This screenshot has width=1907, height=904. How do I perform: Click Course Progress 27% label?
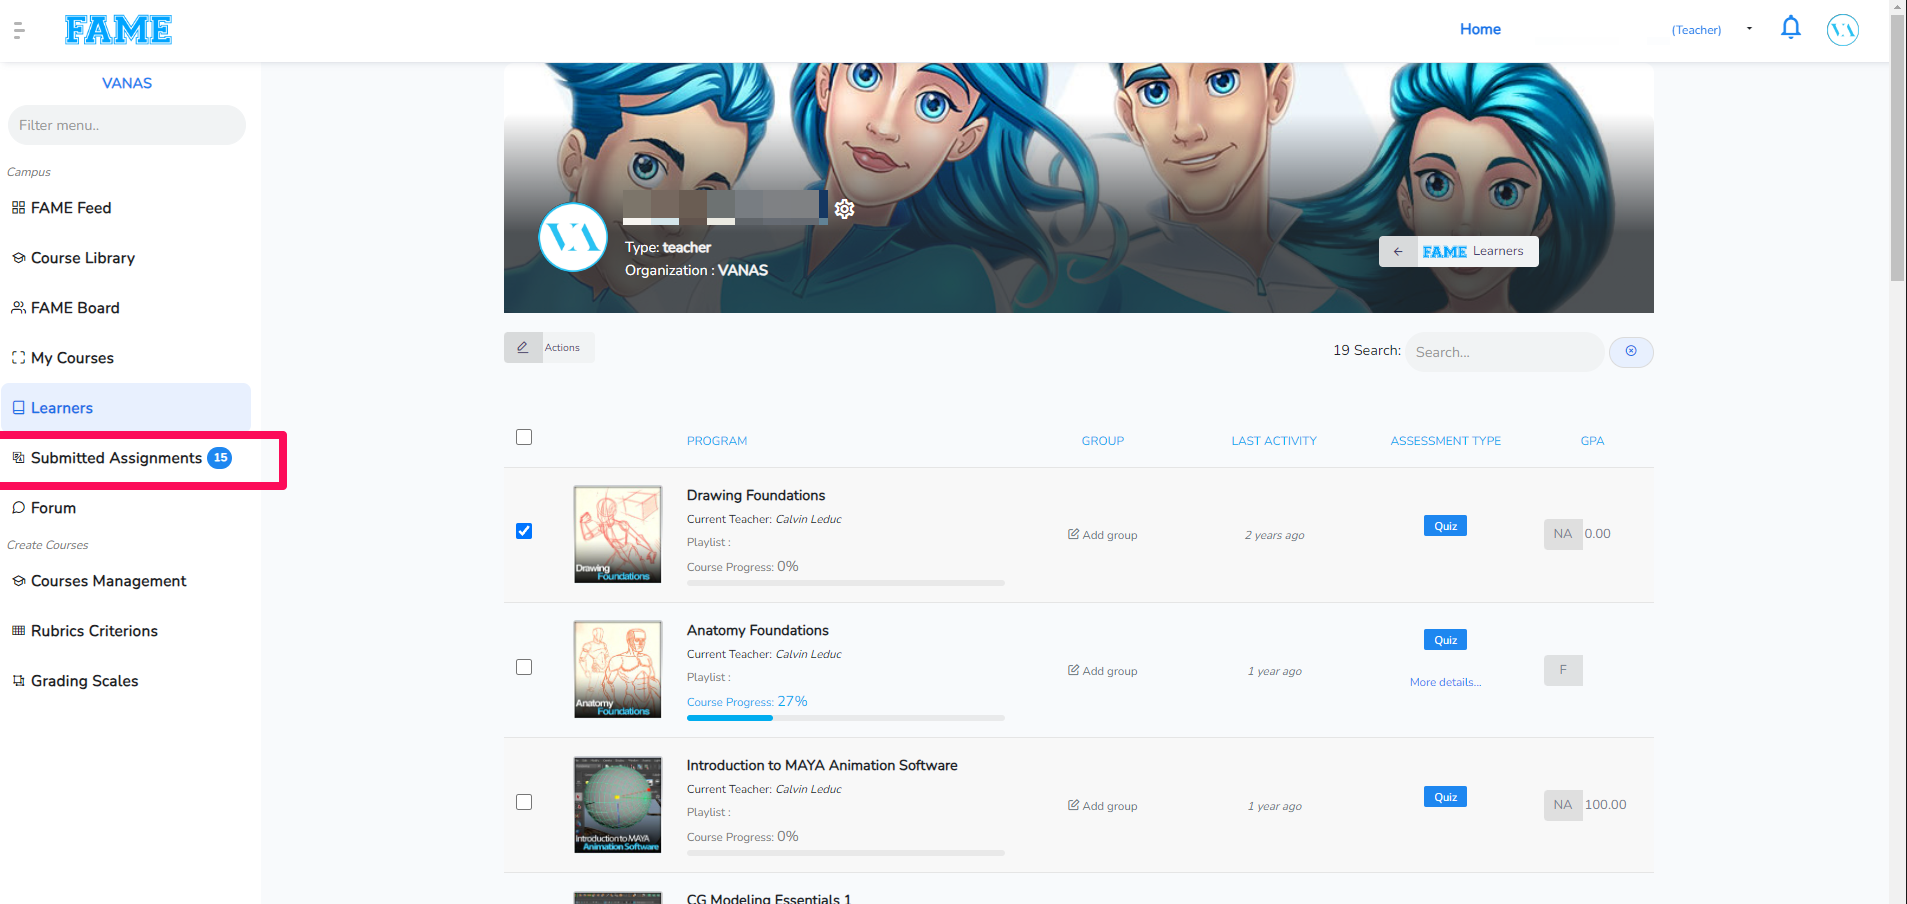click(x=747, y=702)
